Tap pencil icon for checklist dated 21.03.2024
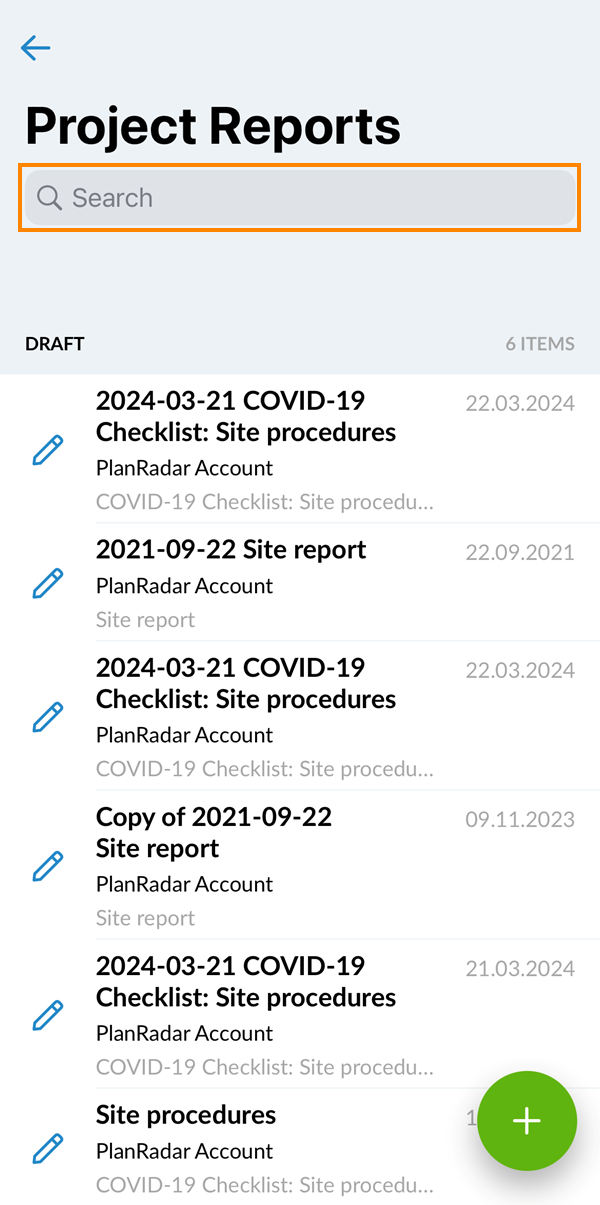This screenshot has width=600, height=1205. [x=48, y=1015]
